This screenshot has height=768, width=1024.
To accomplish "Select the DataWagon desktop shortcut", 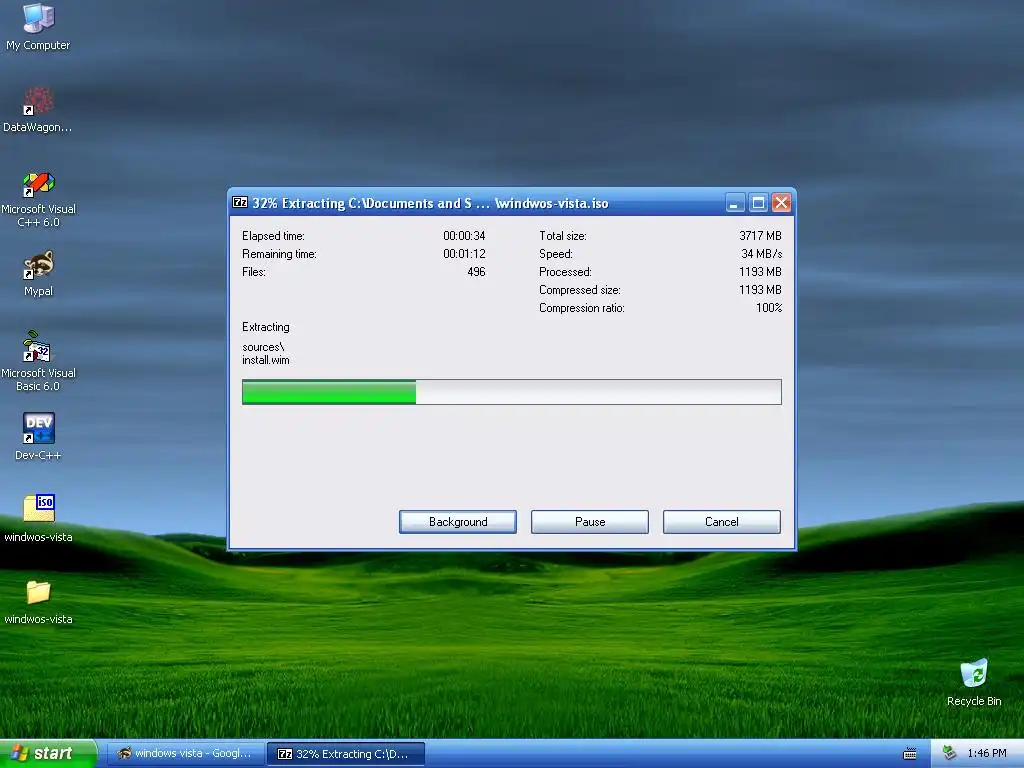I will (37, 109).
